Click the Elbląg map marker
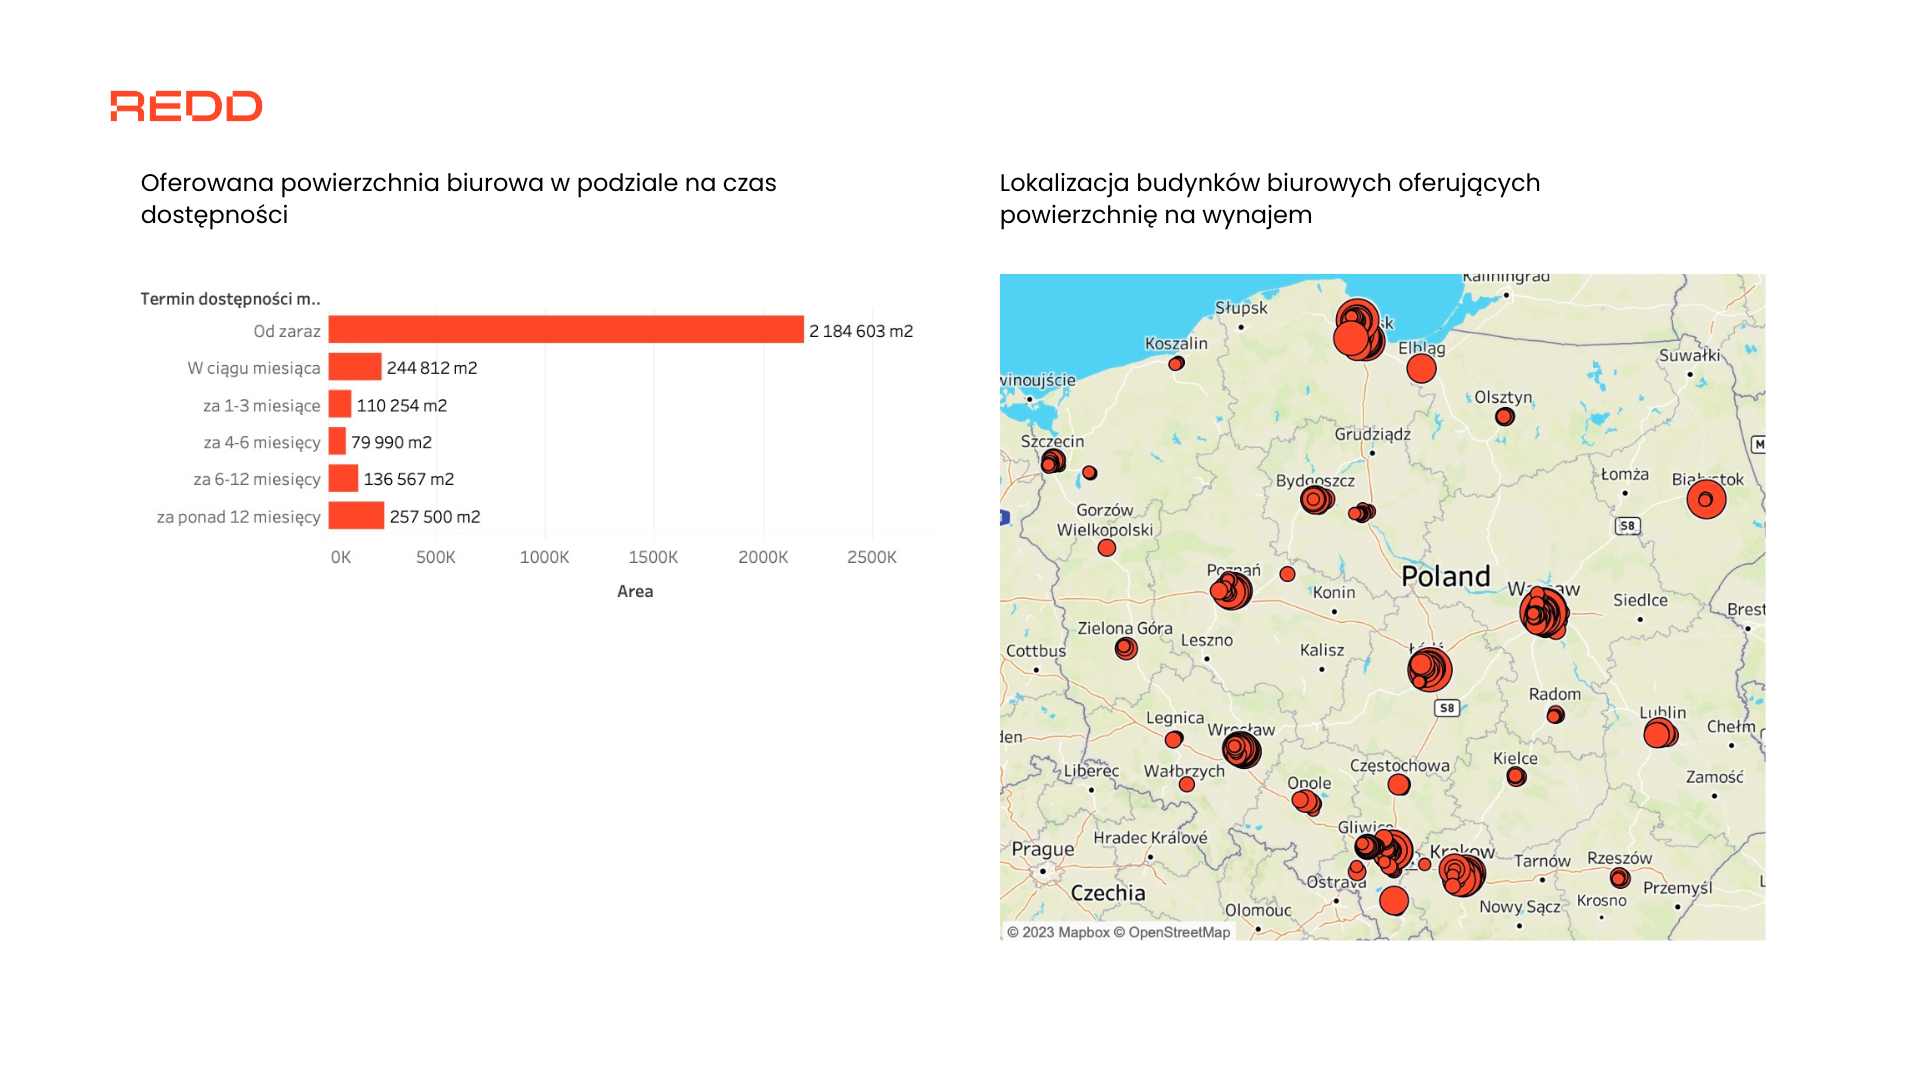Viewport: 1920px width, 1080px height. point(1421,369)
